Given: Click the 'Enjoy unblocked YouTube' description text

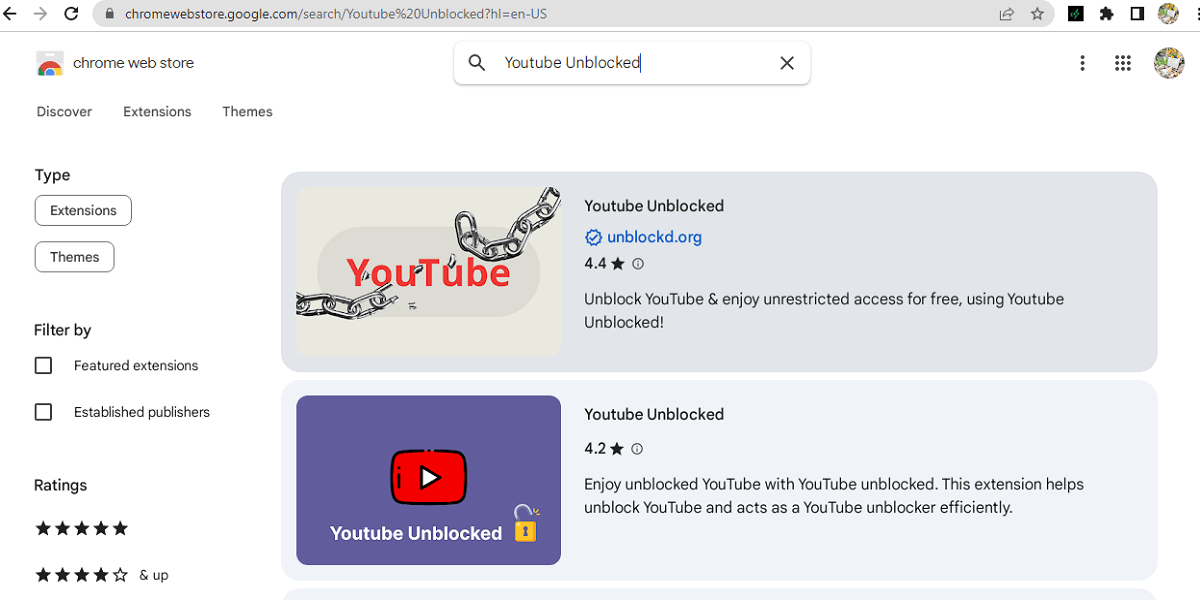Looking at the screenshot, I should (x=834, y=496).
